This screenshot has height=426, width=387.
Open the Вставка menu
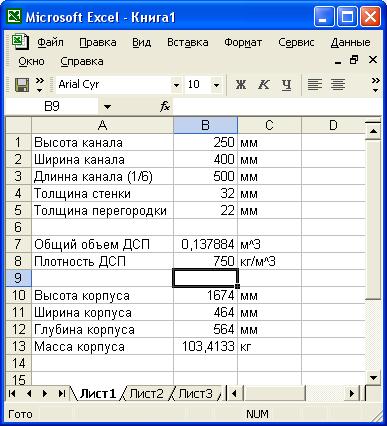click(x=188, y=42)
